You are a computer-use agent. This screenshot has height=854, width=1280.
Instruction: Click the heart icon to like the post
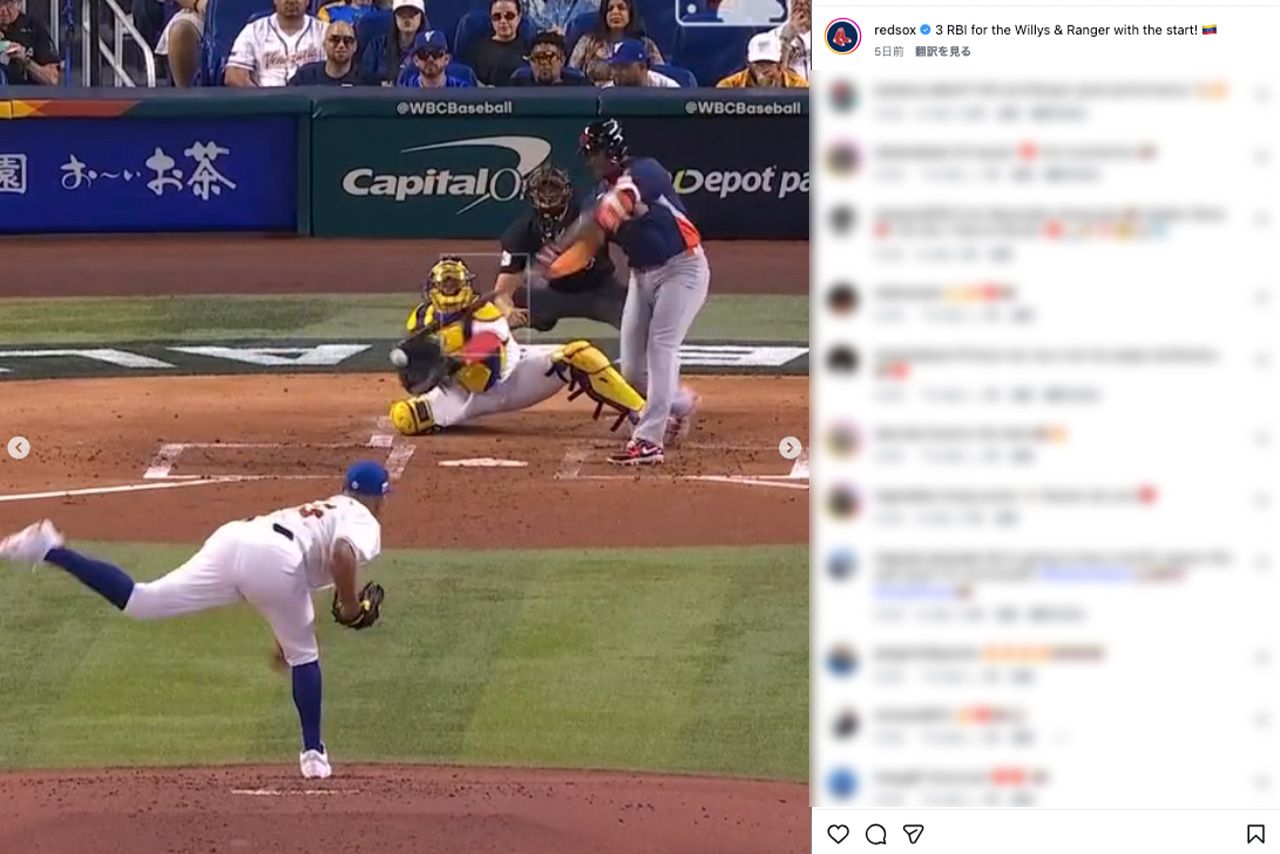838,834
